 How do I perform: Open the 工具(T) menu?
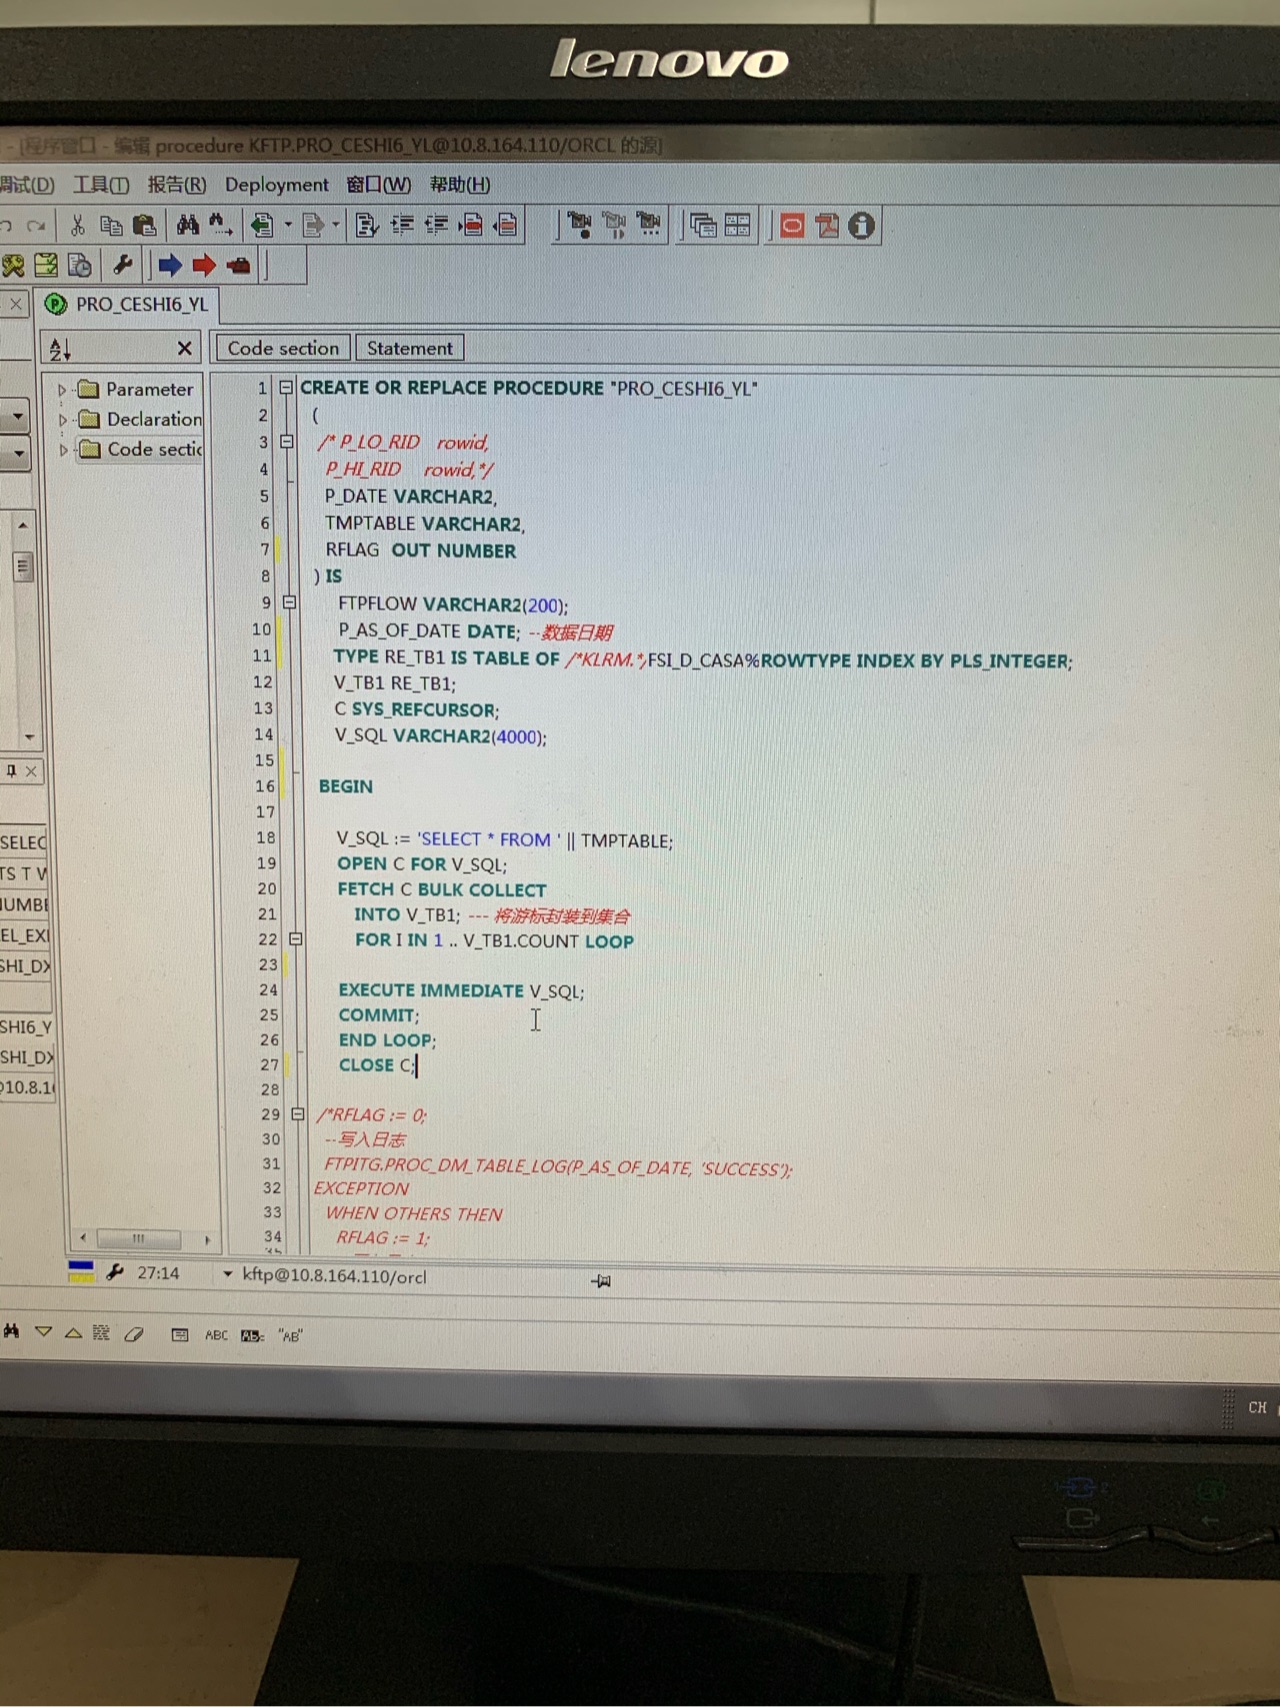(101, 185)
